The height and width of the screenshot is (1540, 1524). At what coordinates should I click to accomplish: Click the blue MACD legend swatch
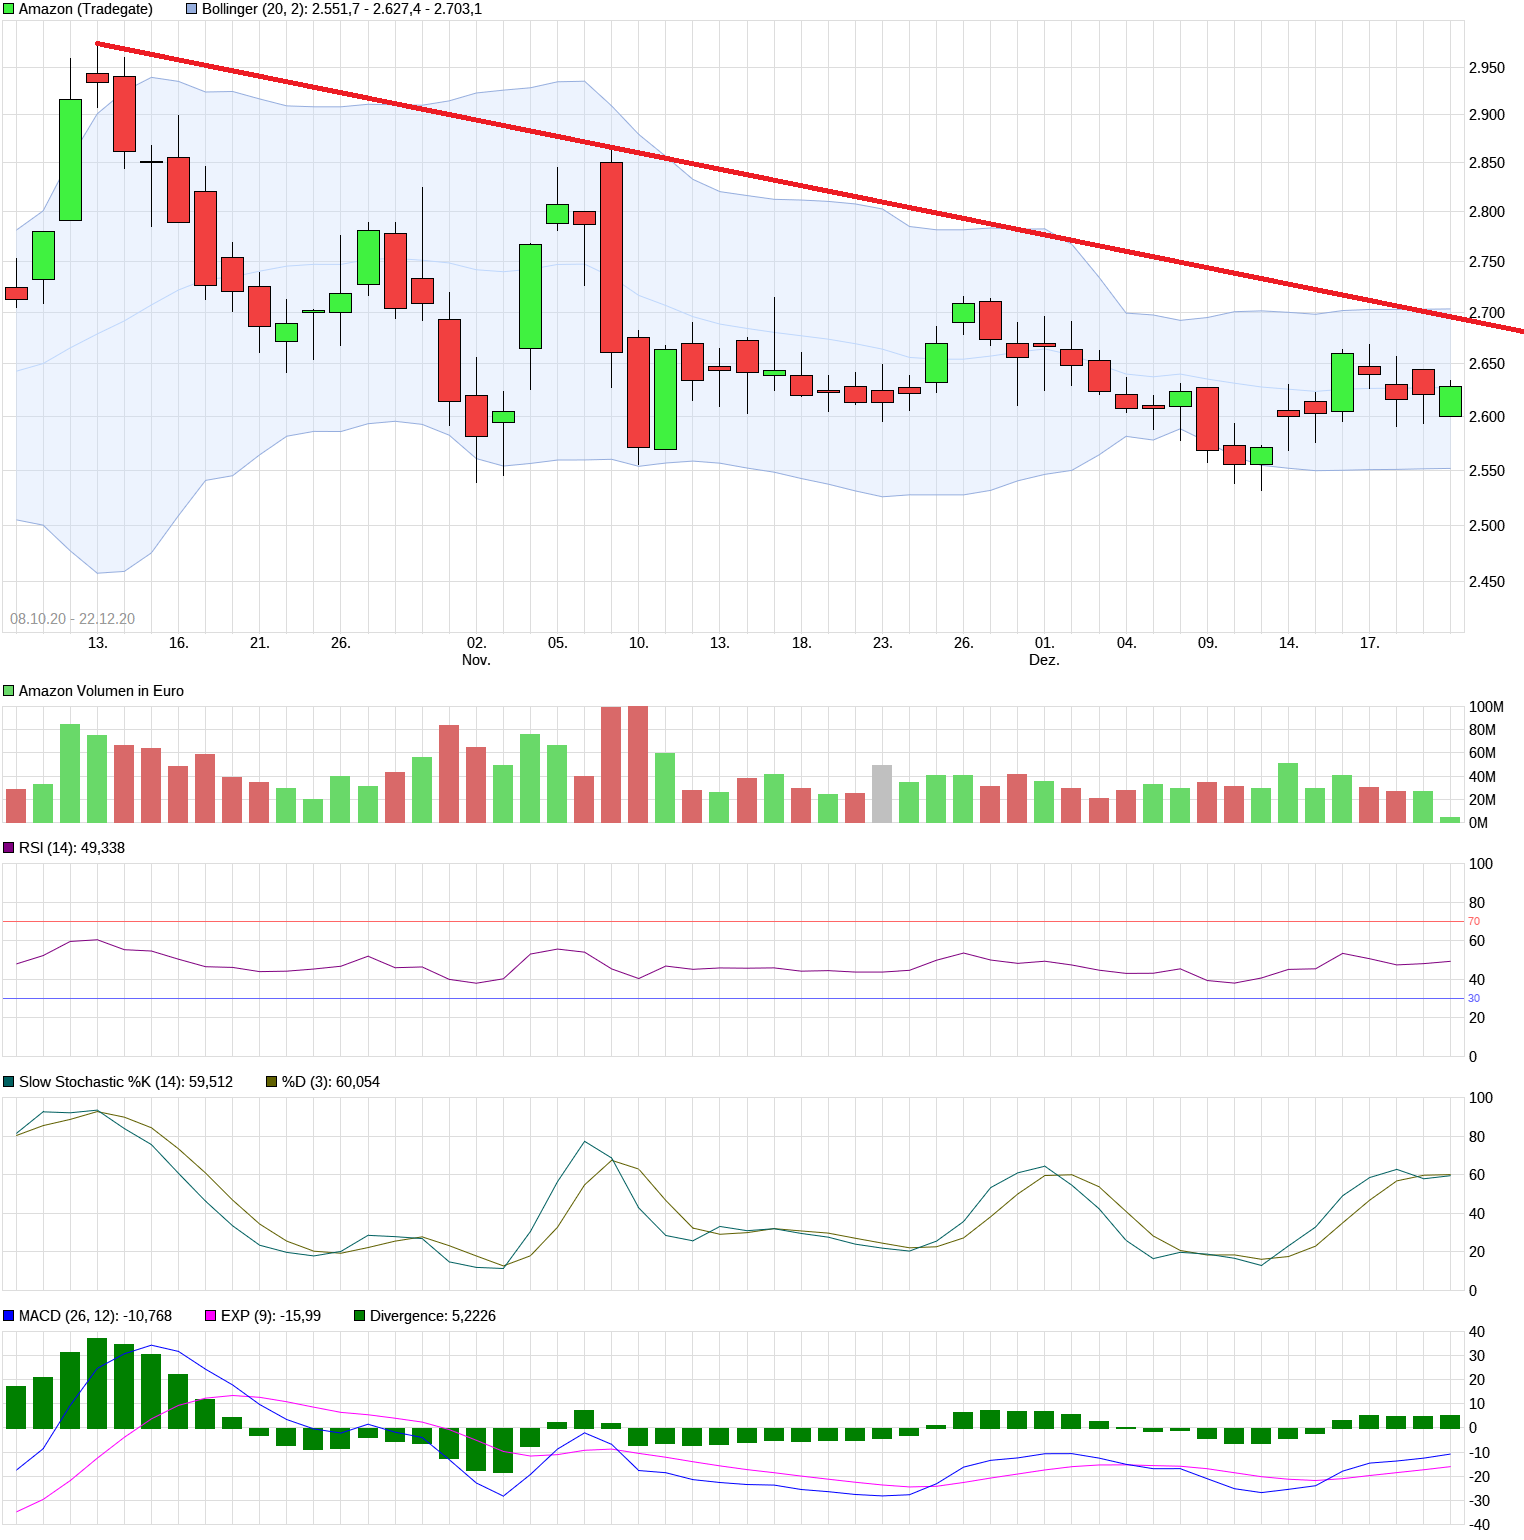pyautogui.click(x=9, y=1316)
